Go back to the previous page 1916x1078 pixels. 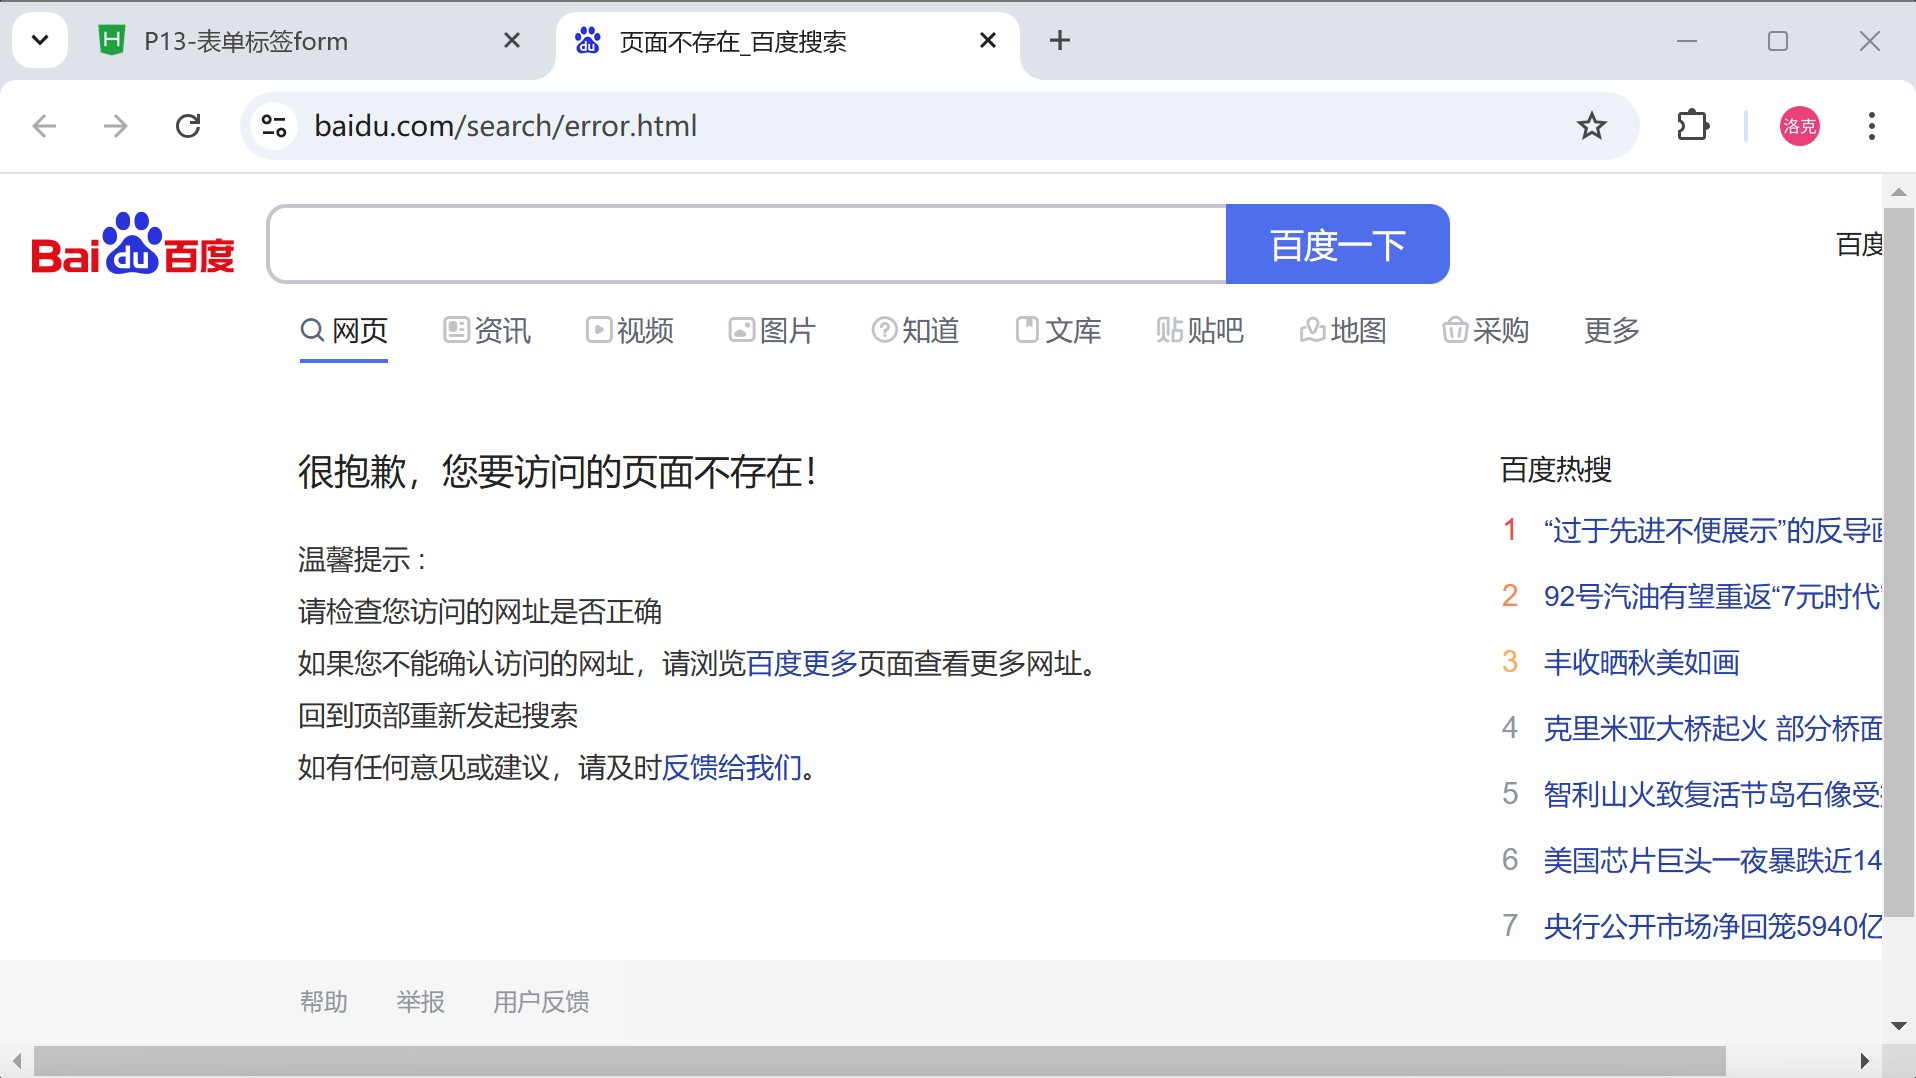coord(44,126)
